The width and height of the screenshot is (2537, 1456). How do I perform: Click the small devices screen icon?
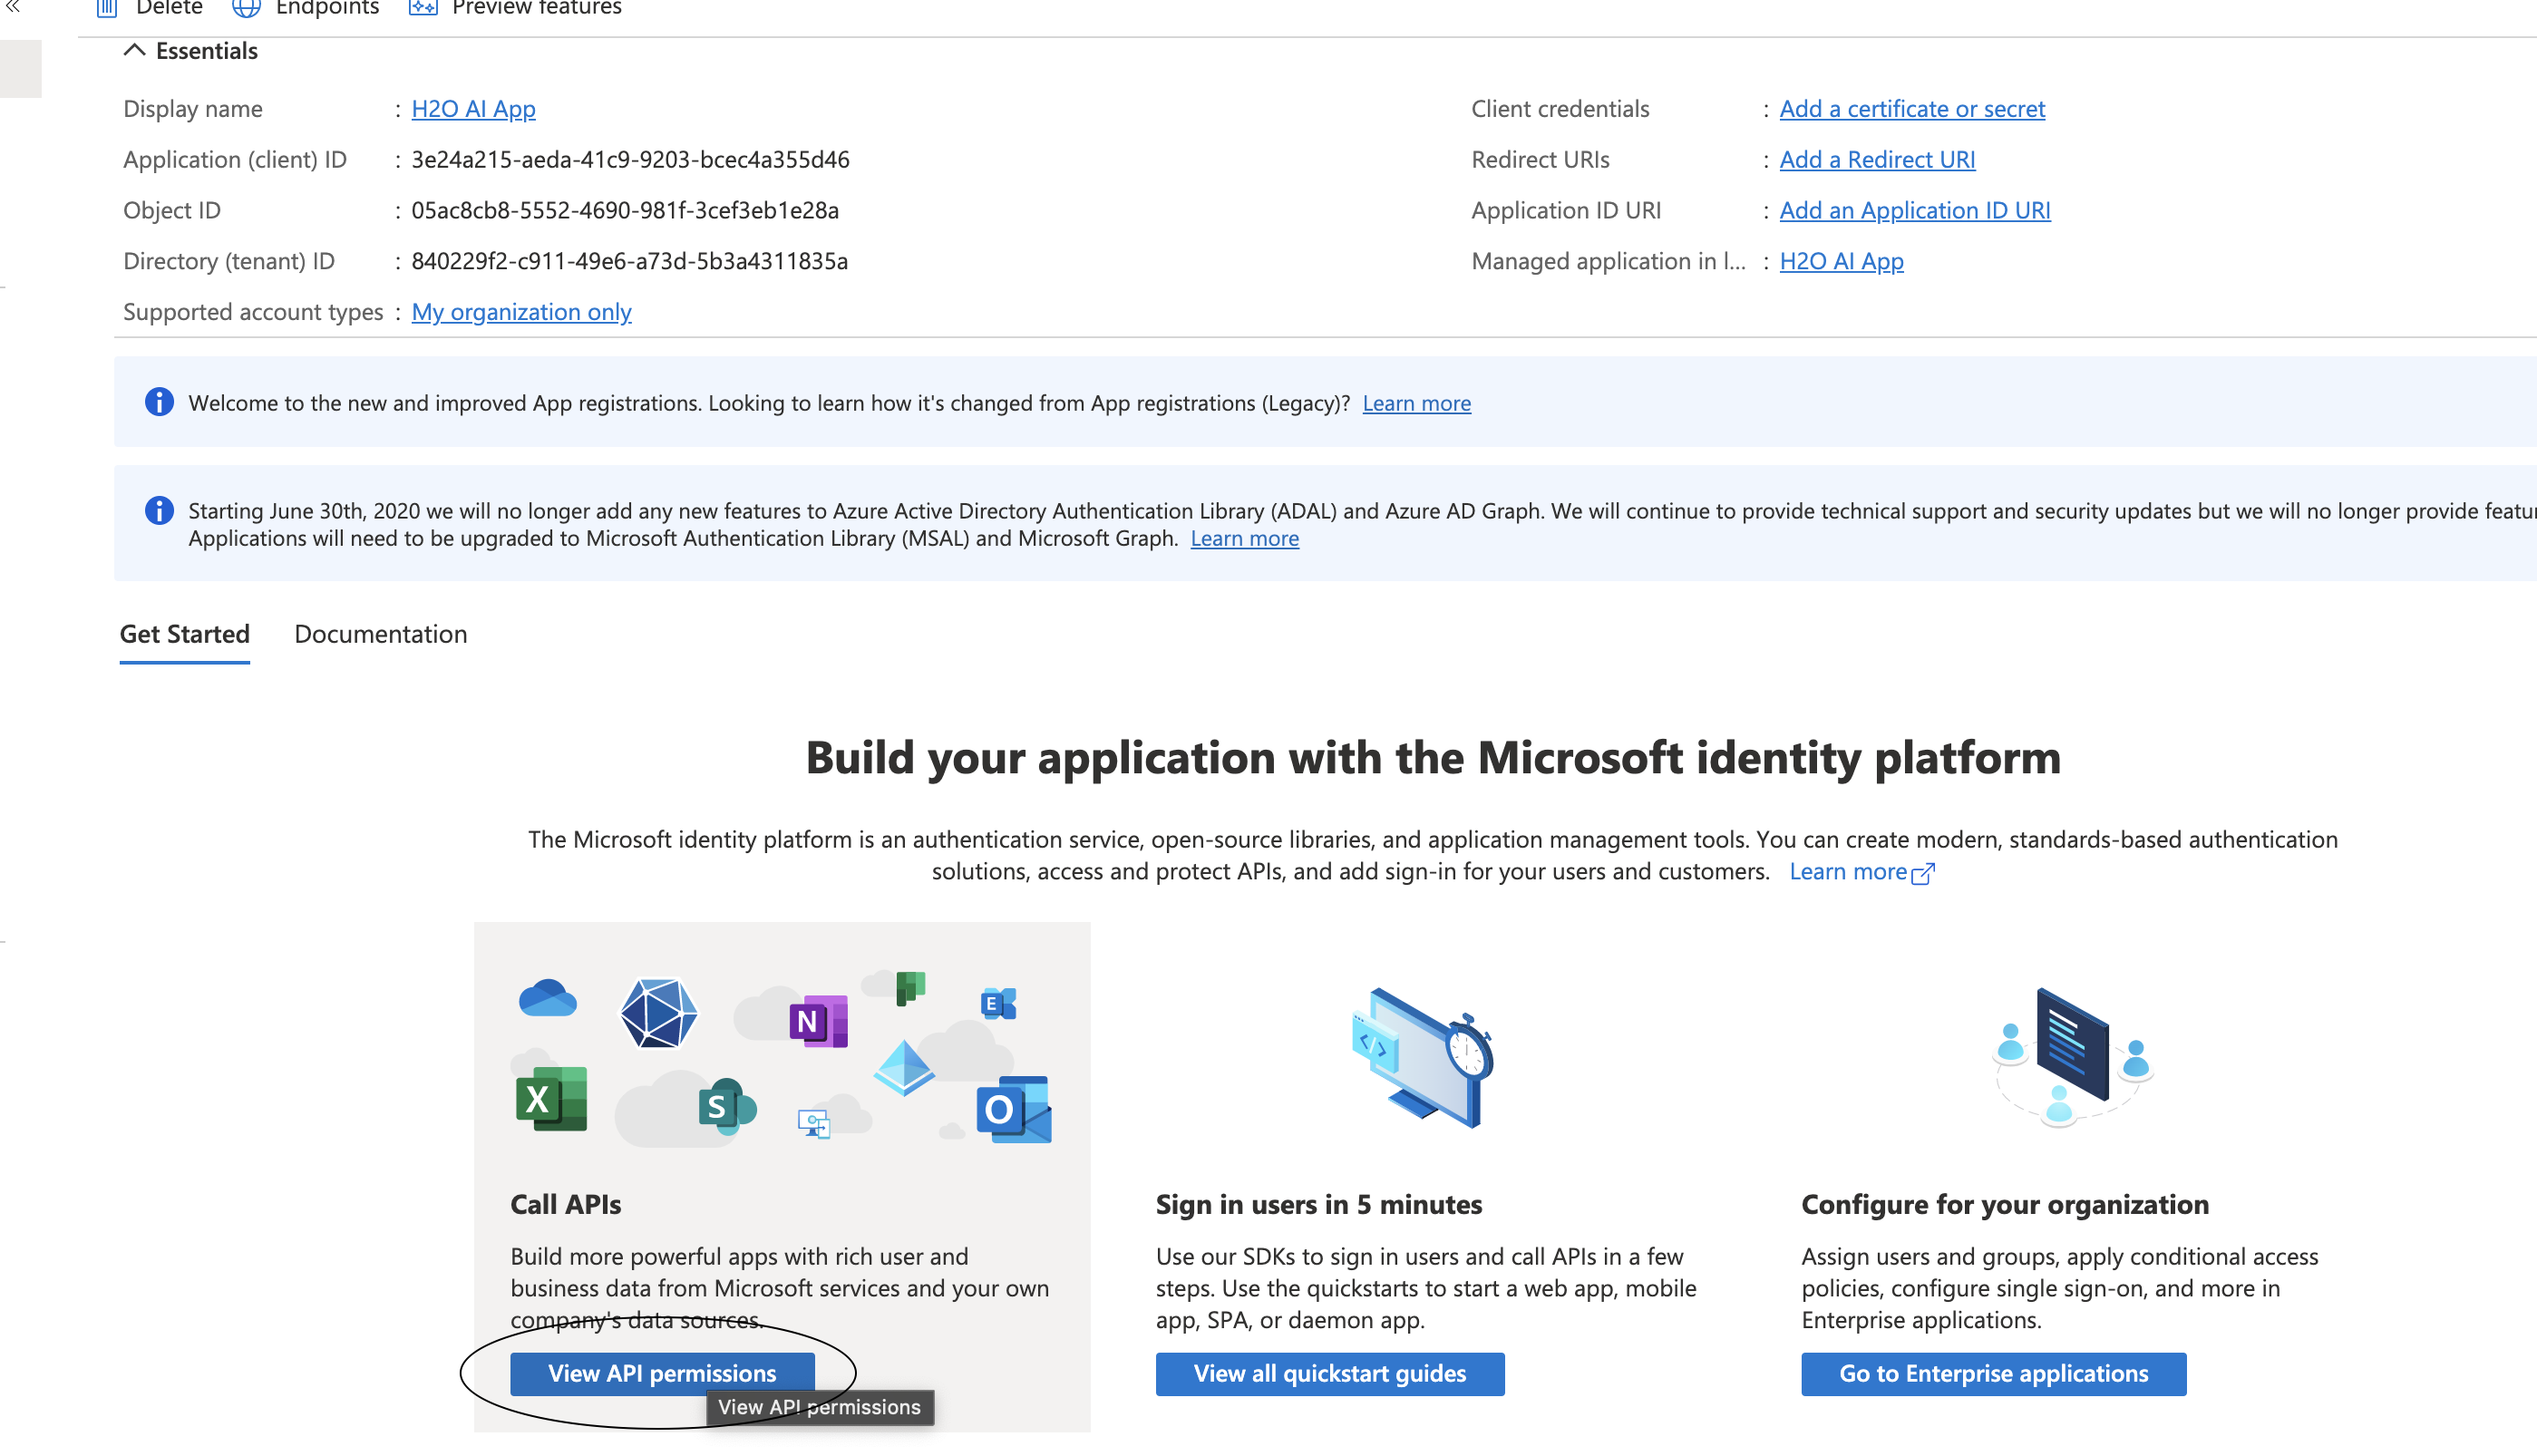point(814,1124)
